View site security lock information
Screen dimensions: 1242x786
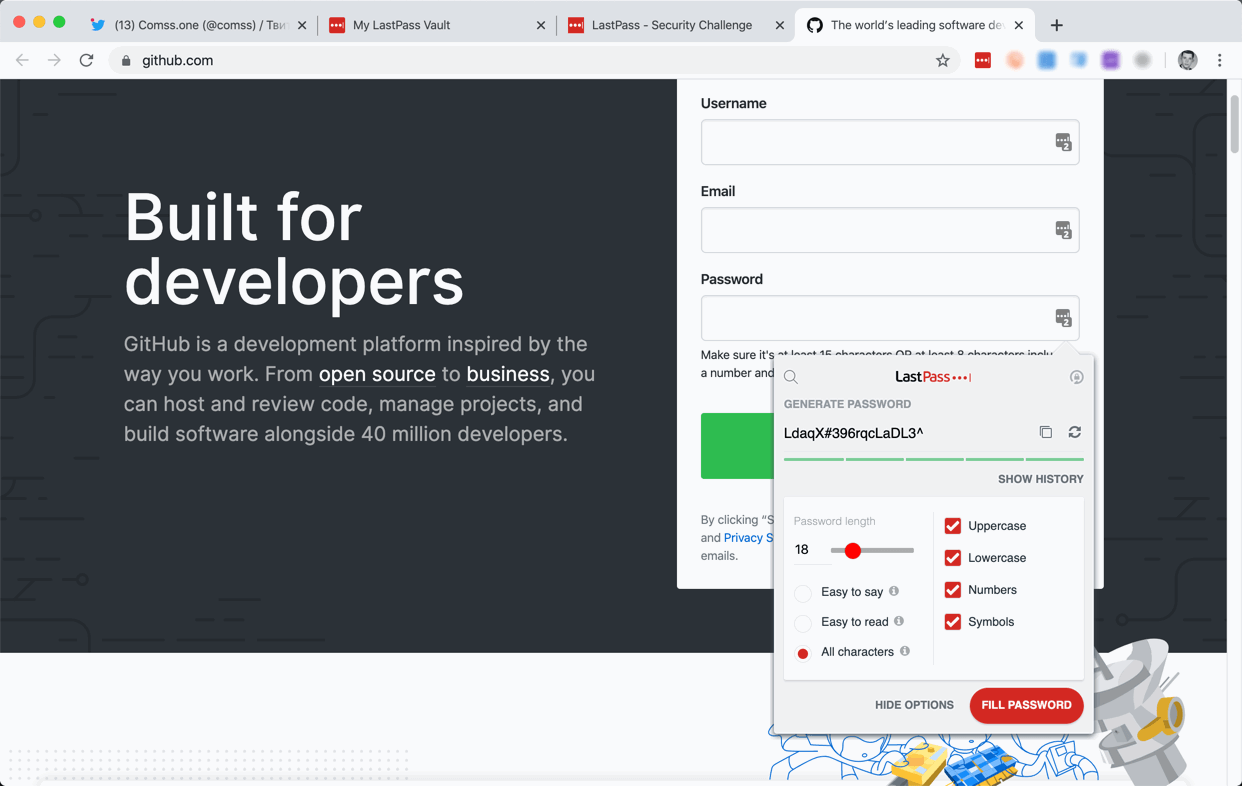click(x=126, y=61)
